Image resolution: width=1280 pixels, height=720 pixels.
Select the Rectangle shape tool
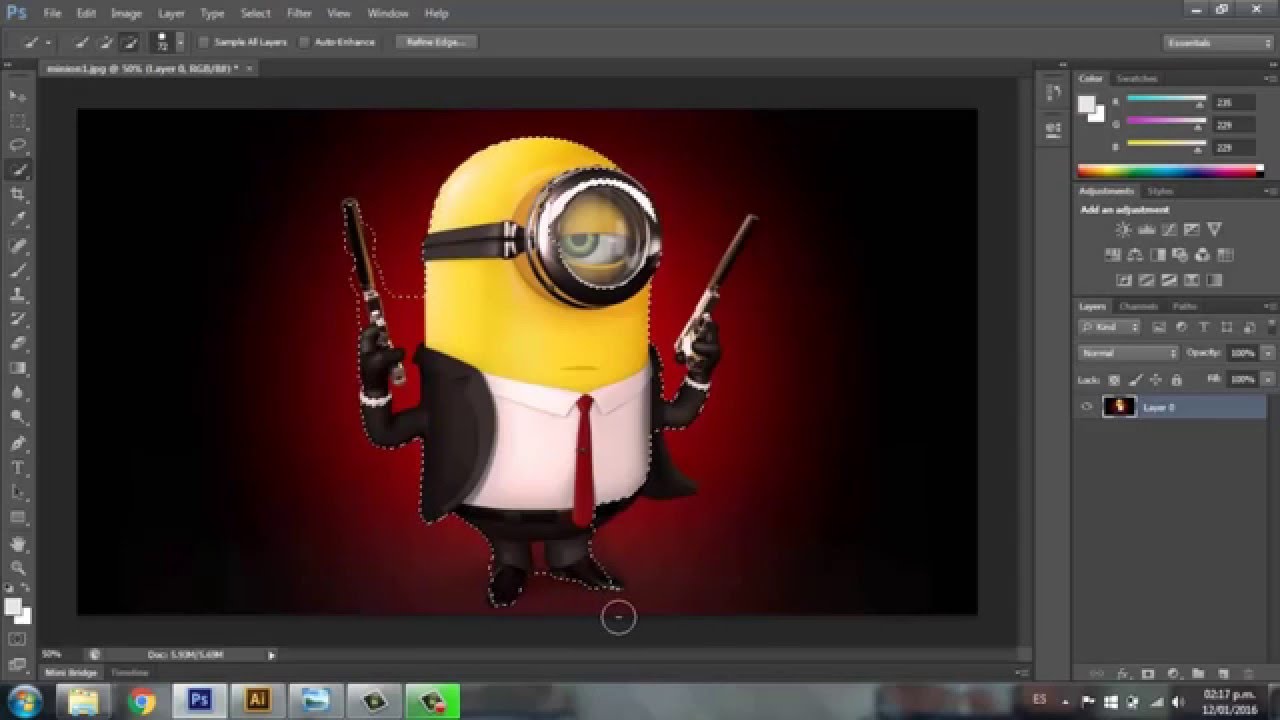18,518
